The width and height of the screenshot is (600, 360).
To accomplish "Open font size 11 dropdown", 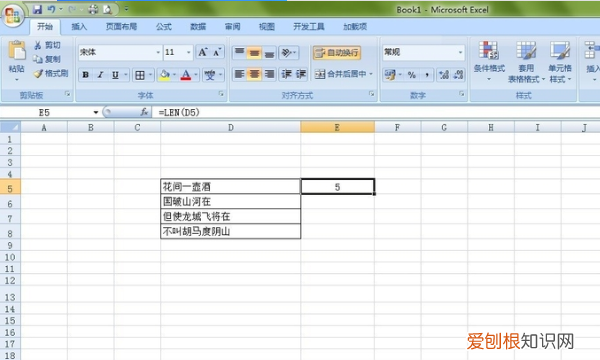I will (x=189, y=52).
